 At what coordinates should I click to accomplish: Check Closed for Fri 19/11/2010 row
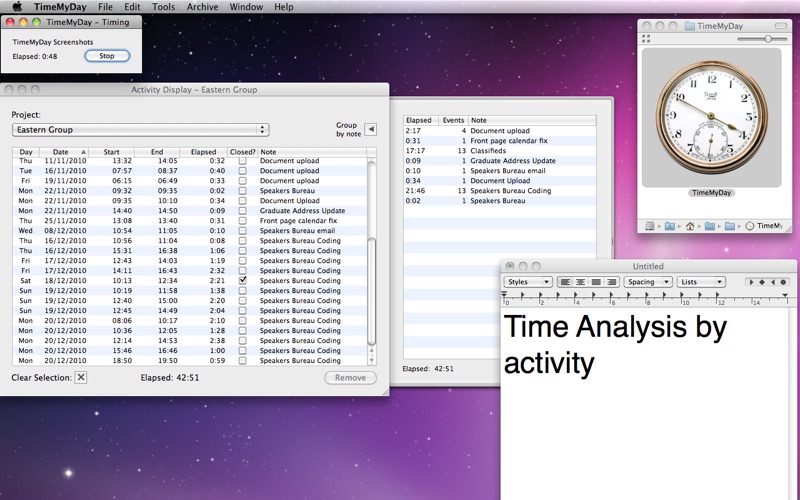point(242,181)
